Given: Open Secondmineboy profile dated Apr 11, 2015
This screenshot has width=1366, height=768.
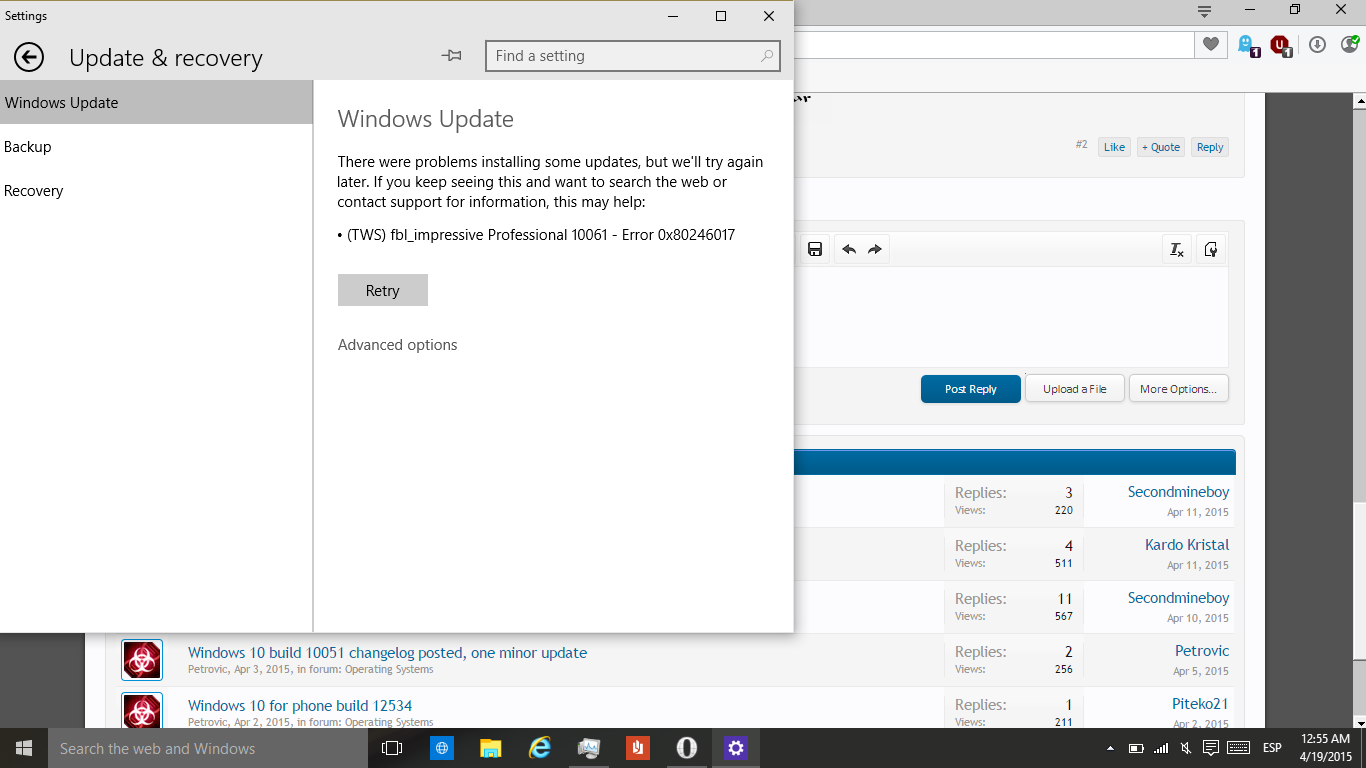Looking at the screenshot, I should coord(1178,492).
